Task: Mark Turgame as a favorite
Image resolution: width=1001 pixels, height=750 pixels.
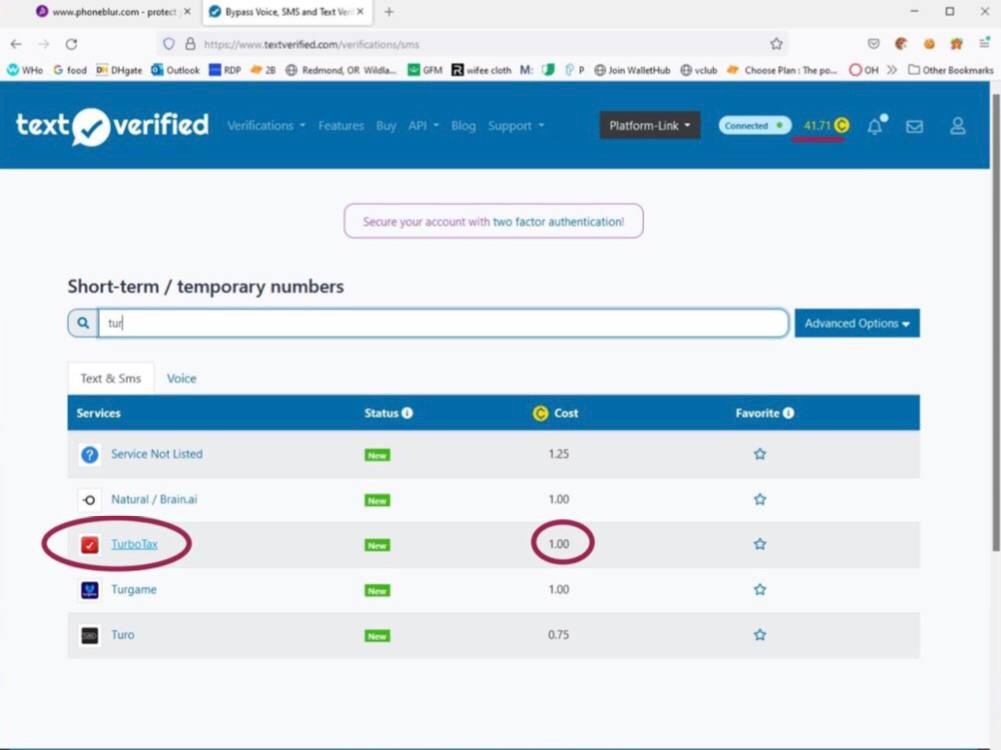Action: click(x=760, y=589)
